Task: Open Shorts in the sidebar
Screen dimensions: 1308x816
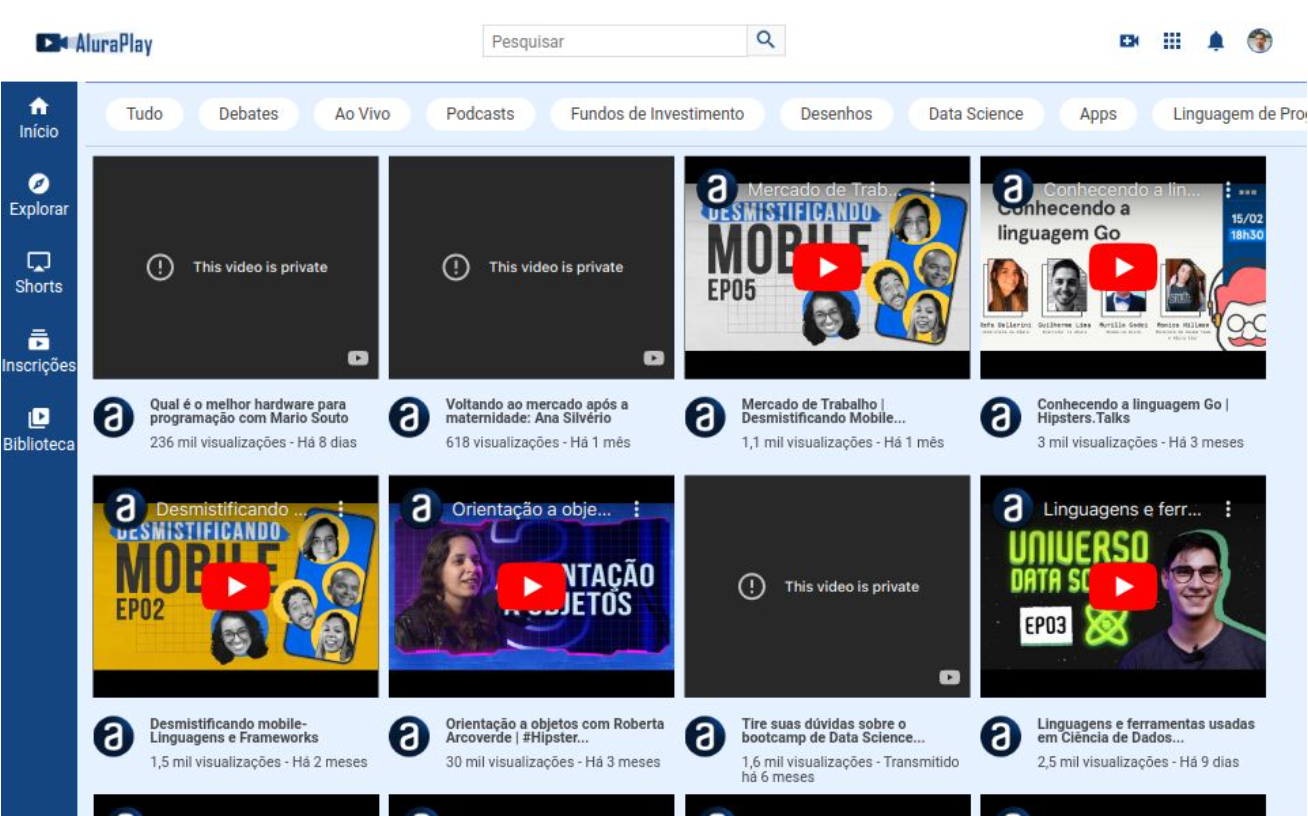Action: pos(39,273)
